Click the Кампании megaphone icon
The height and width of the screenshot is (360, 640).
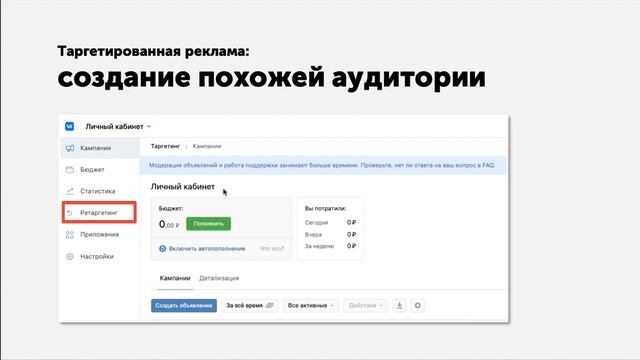(x=70, y=148)
